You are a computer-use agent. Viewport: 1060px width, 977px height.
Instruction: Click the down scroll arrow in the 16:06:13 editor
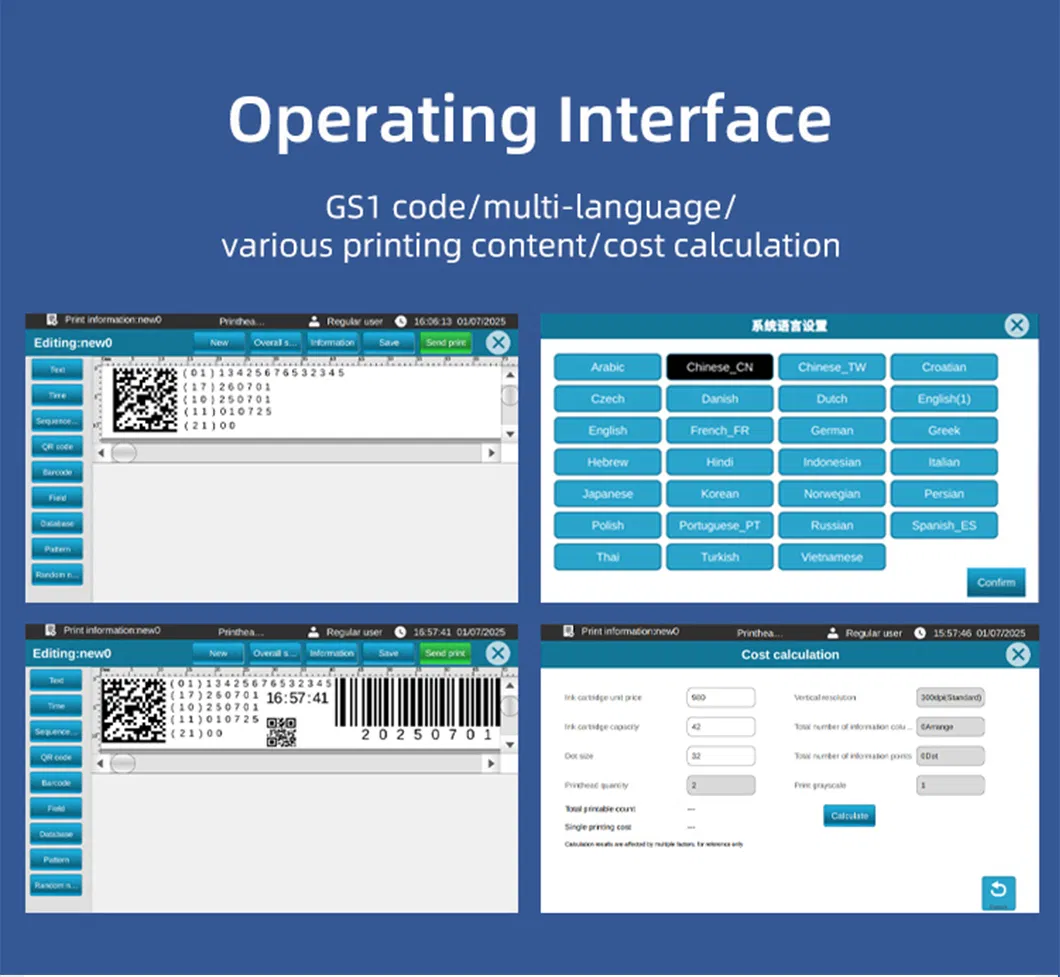pyautogui.click(x=509, y=433)
